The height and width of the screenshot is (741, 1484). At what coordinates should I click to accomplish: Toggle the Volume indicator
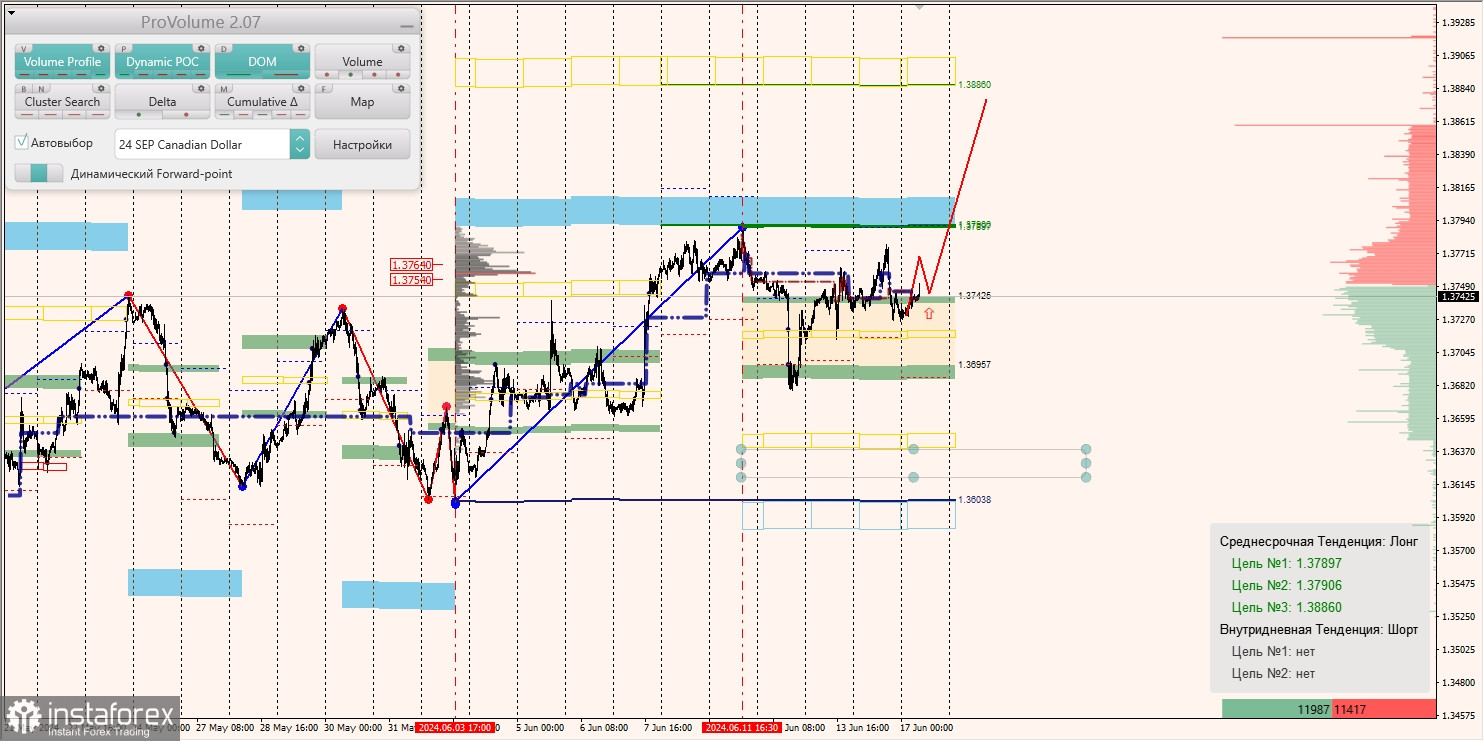point(362,61)
